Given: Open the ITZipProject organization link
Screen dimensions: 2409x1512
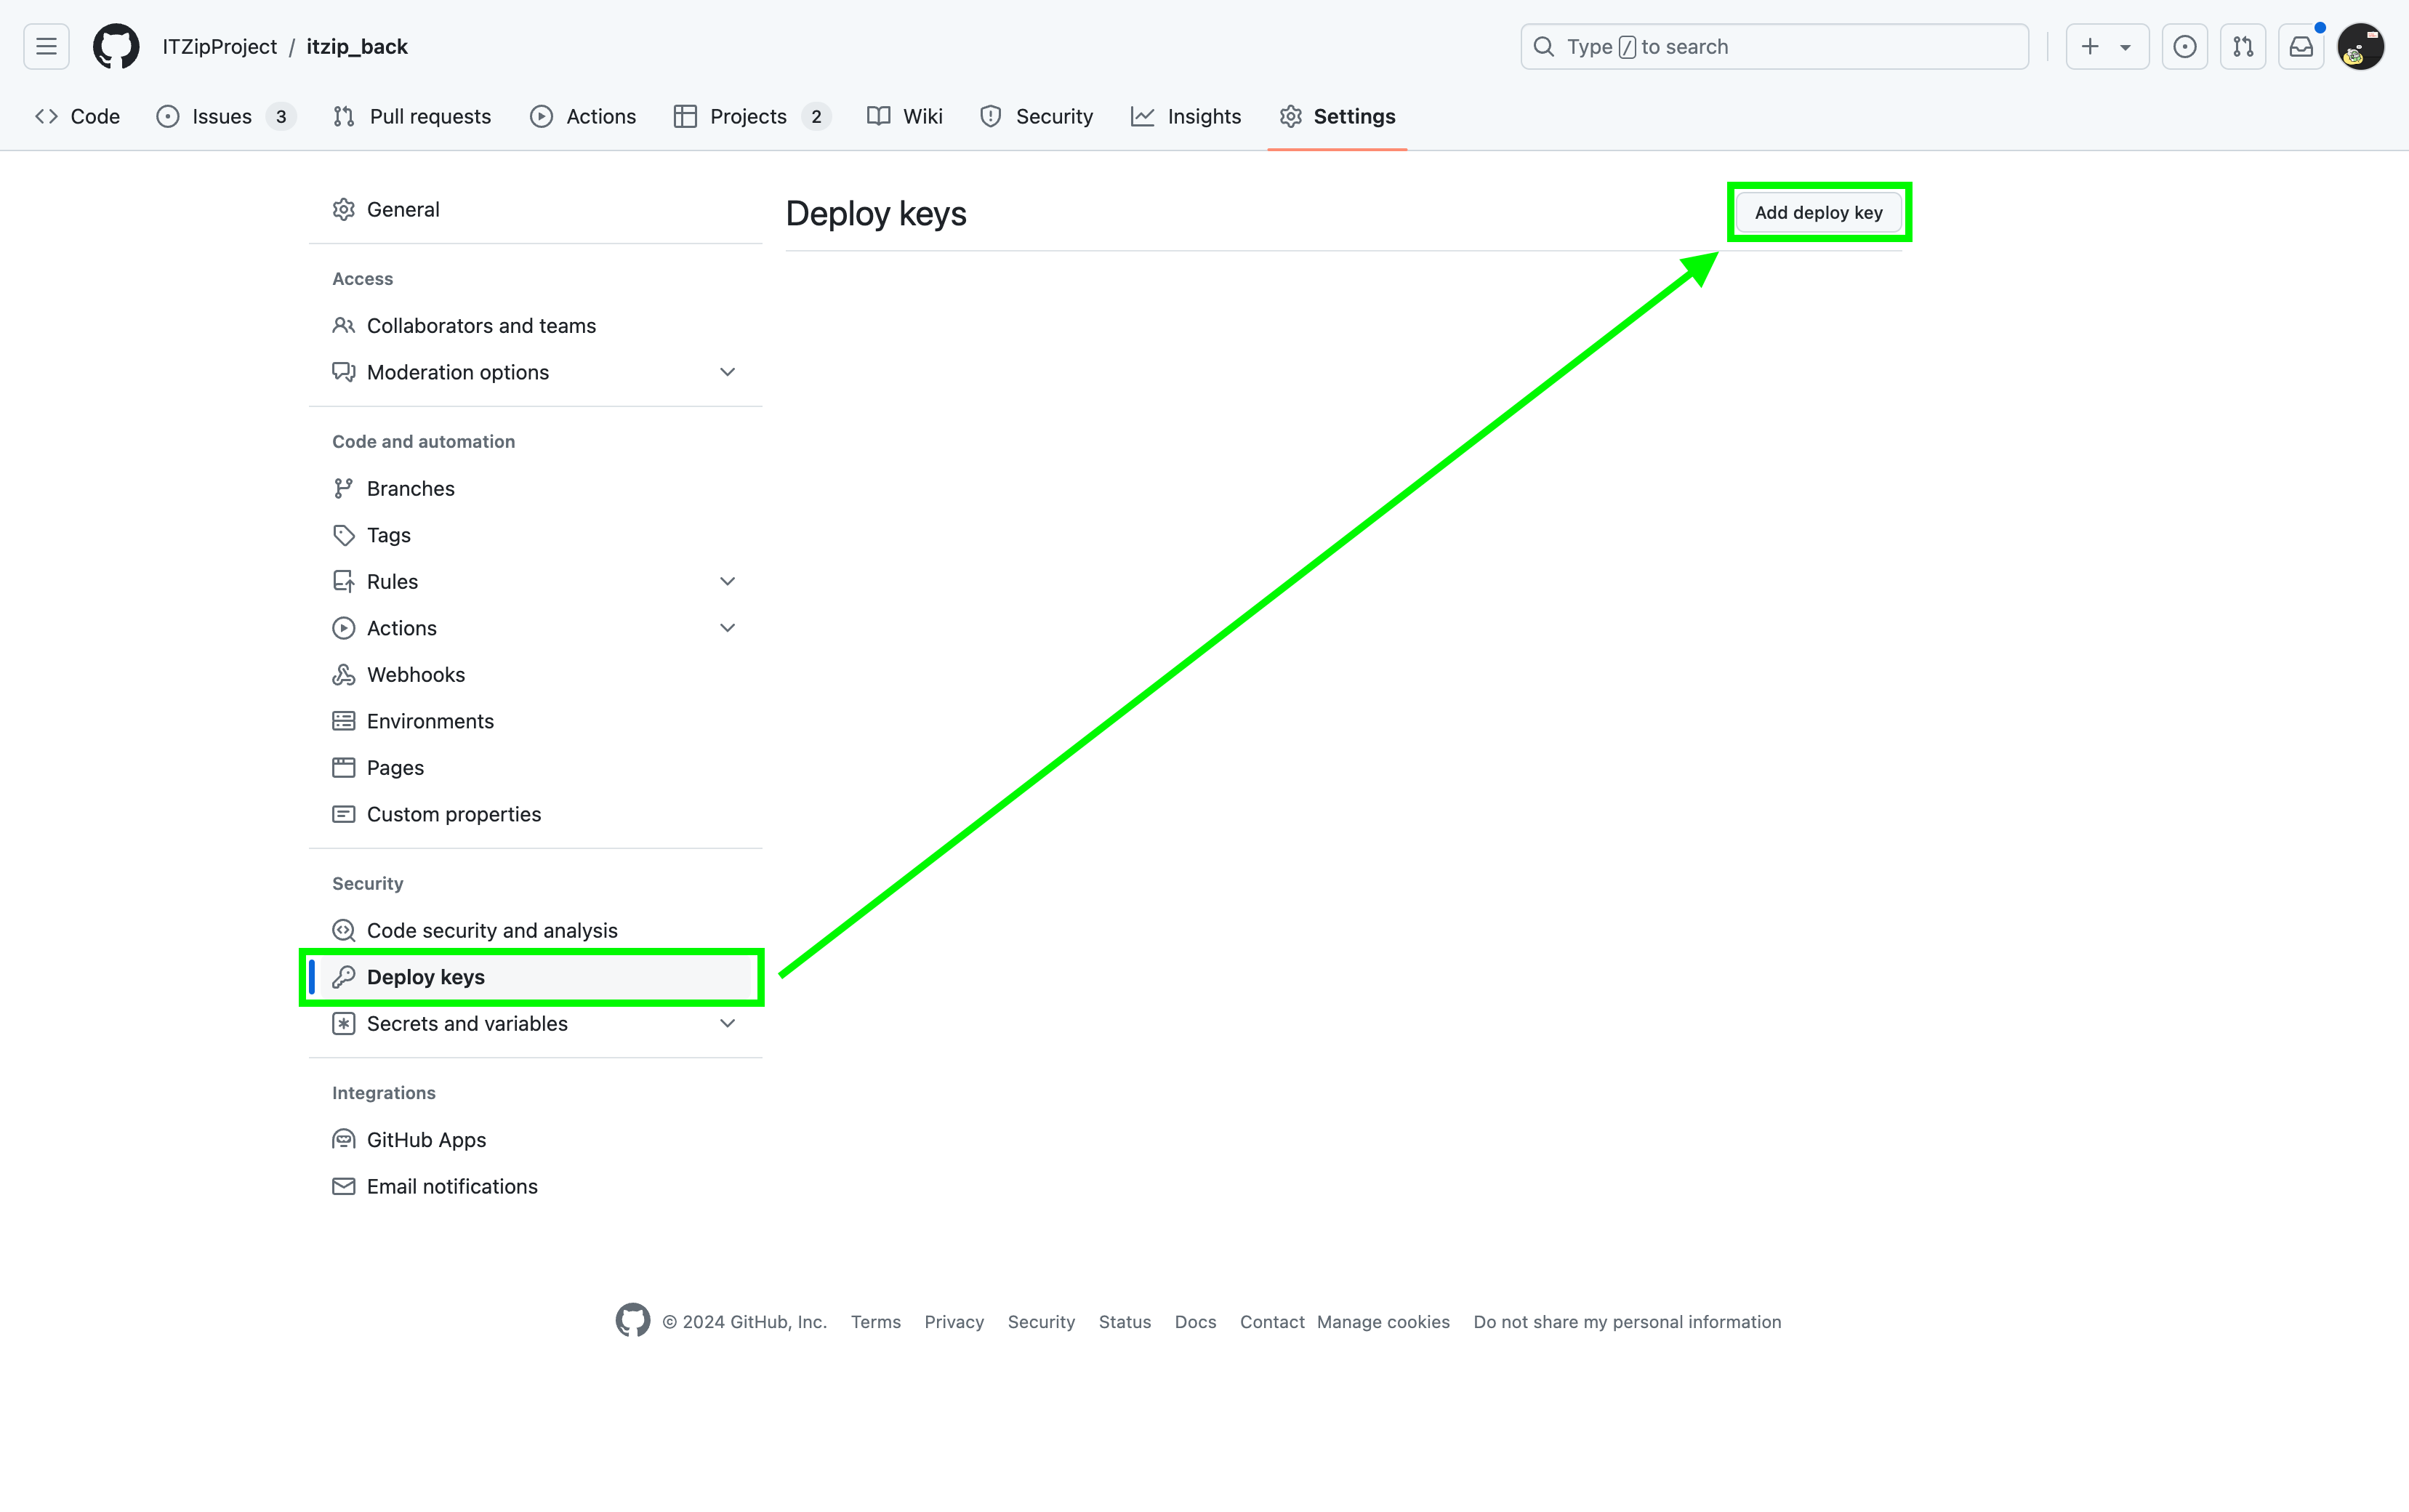Looking at the screenshot, I should click(219, 47).
